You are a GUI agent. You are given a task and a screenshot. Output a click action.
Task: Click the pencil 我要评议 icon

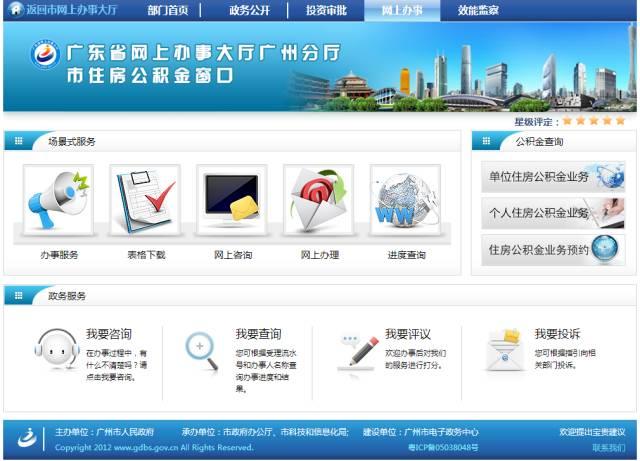click(358, 353)
